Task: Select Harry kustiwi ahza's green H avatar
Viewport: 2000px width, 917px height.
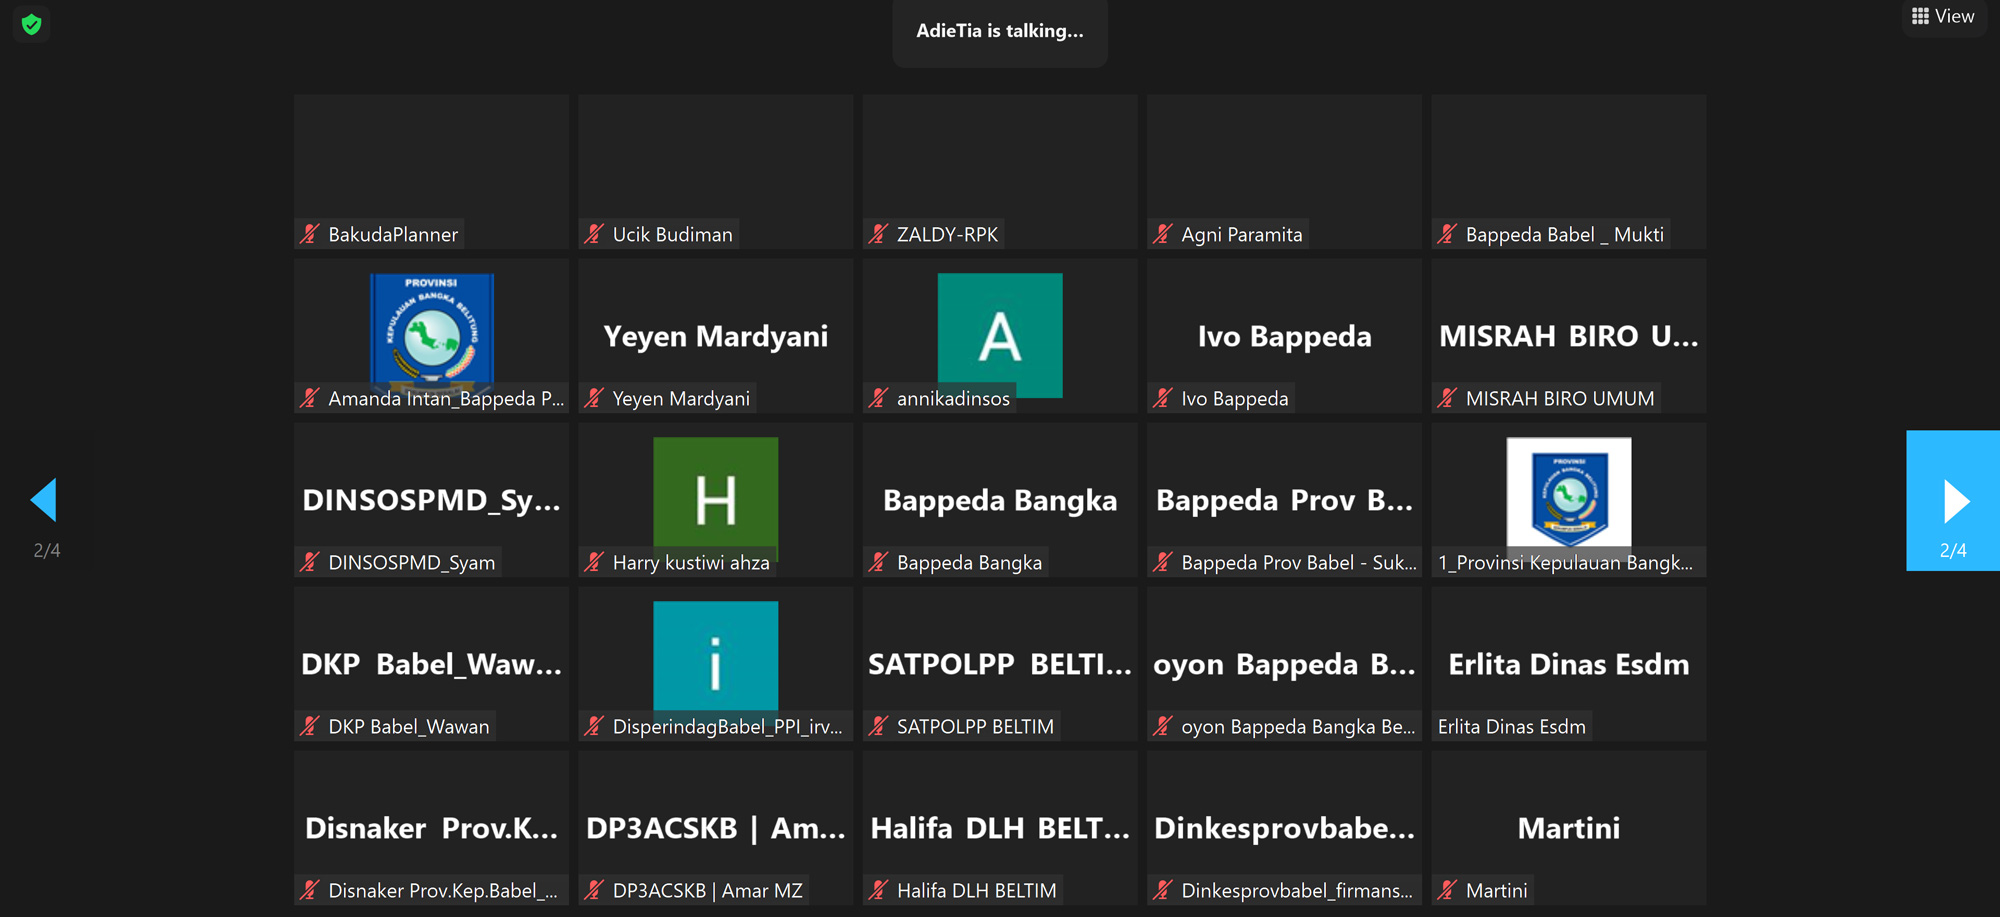Action: coord(715,497)
